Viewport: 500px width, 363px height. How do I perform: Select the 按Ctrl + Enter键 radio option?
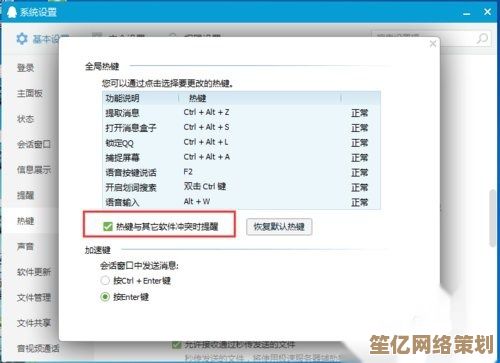[105, 281]
